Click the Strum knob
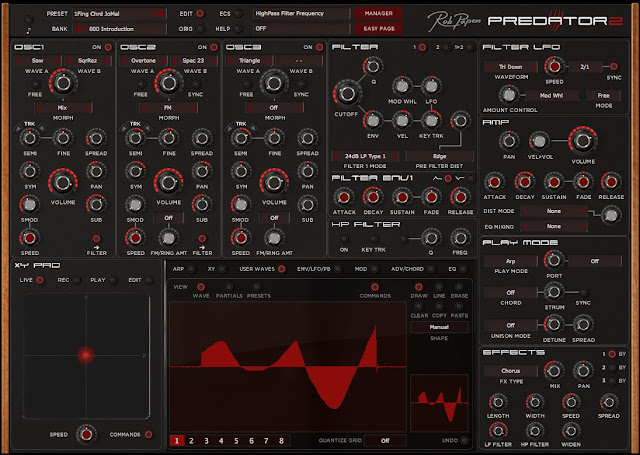Image resolution: width=640 pixels, height=455 pixels. click(553, 292)
